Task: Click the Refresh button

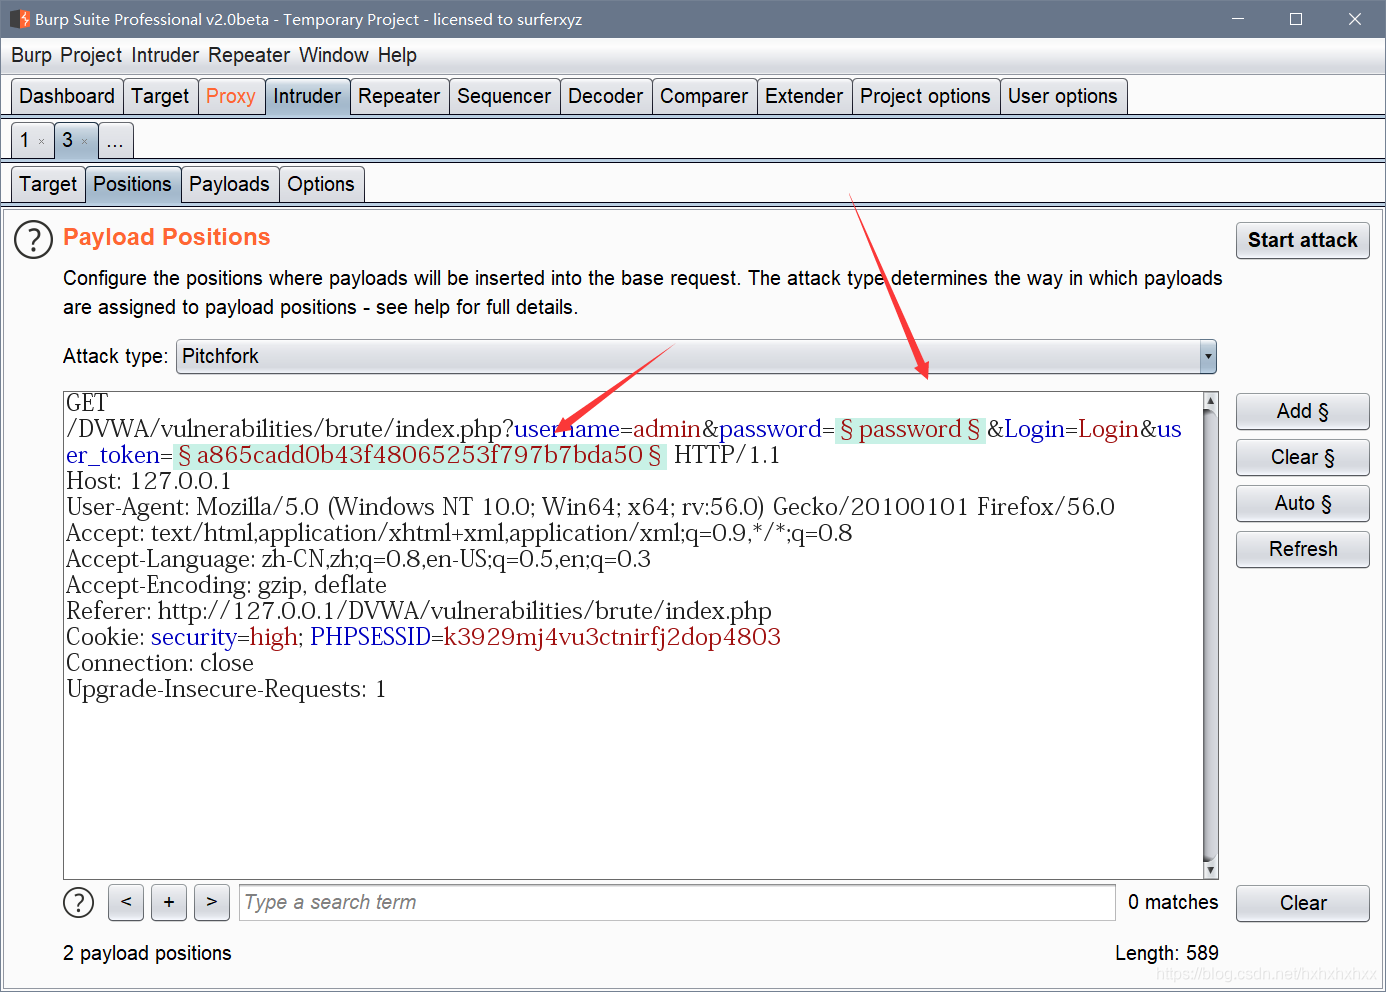Action: click(1302, 549)
